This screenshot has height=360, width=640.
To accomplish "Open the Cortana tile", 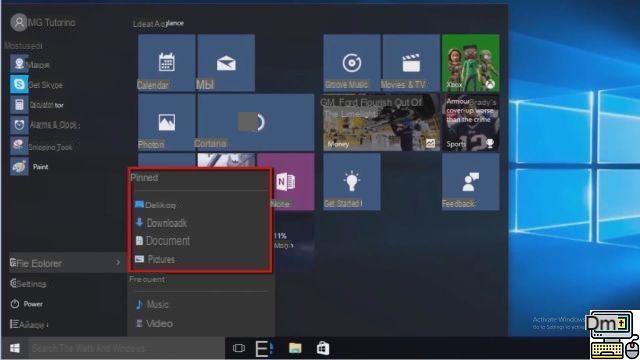I will (256, 122).
